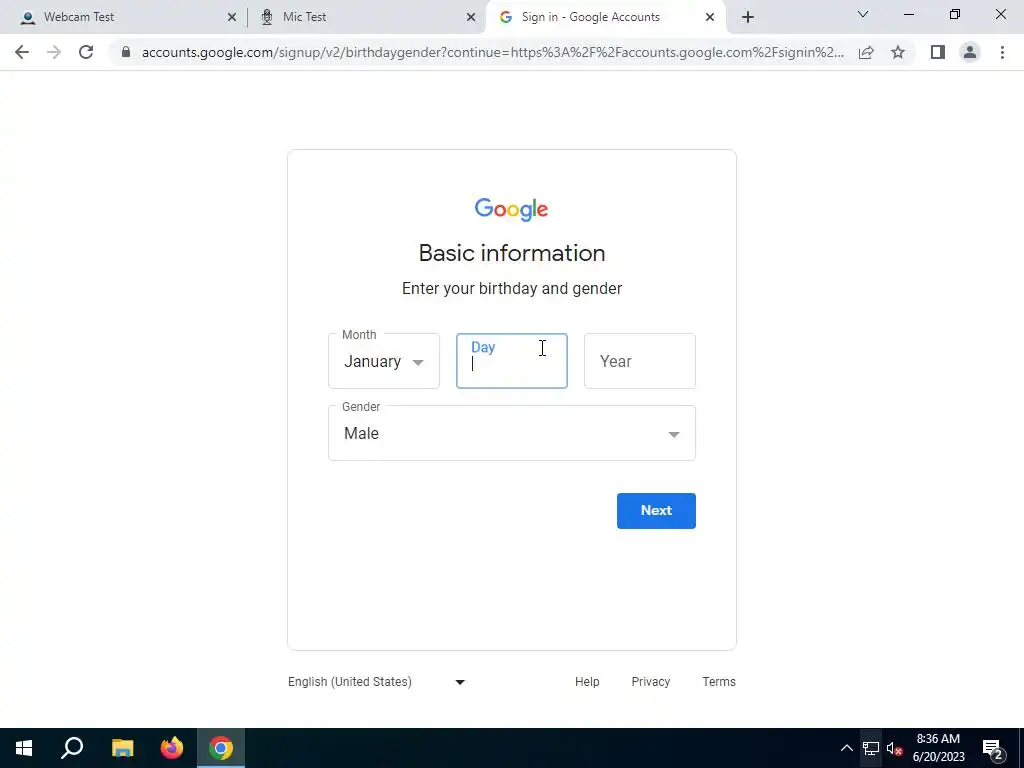
Task: Open Windows taskbar search
Action: pos(72,748)
